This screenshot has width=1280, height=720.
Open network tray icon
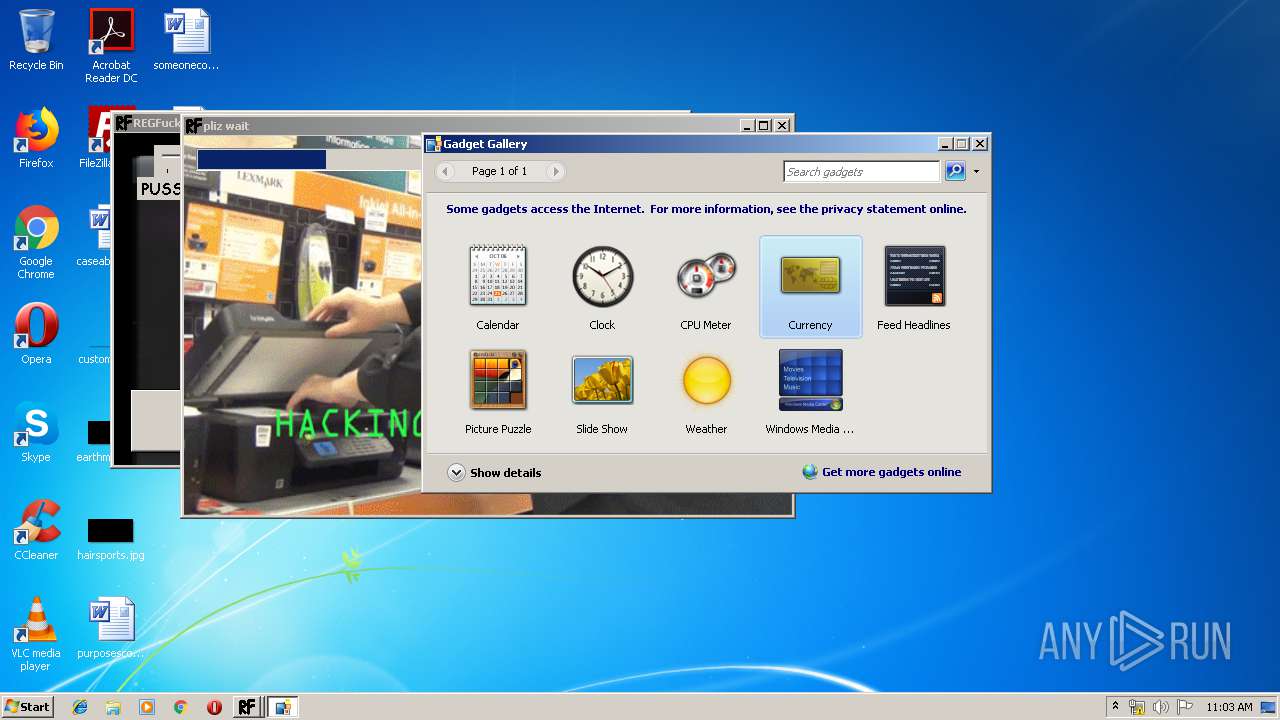click(1137, 707)
